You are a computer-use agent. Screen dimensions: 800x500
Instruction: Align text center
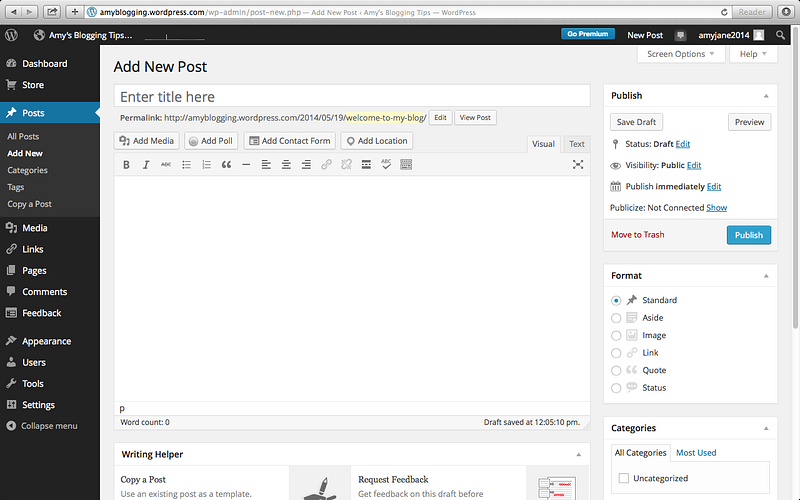coord(286,164)
